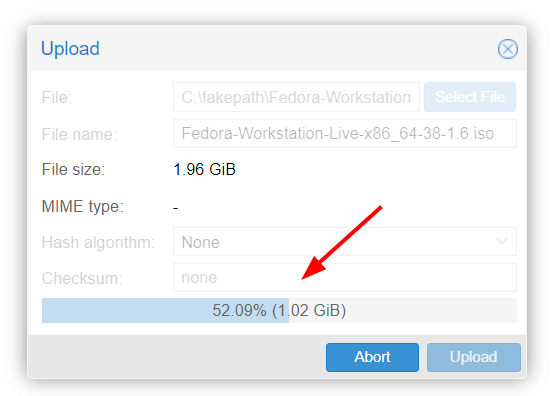The width and height of the screenshot is (554, 396).
Task: Click the Select File button
Action: click(x=470, y=97)
